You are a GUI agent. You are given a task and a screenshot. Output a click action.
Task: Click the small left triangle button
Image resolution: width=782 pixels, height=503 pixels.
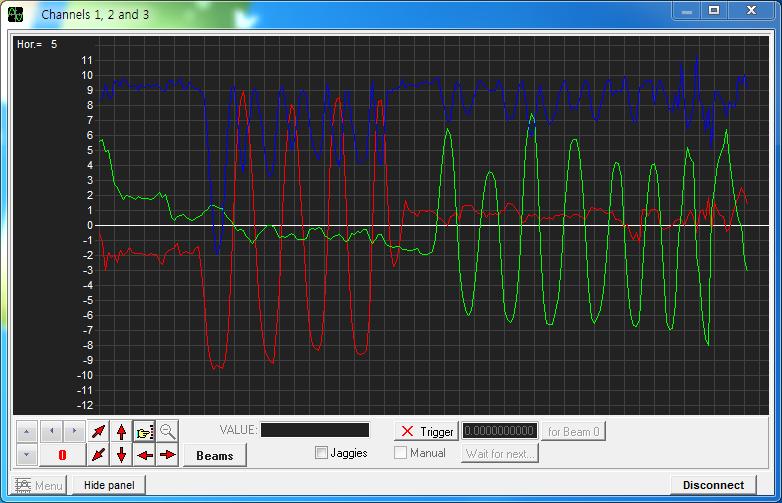click(51, 431)
